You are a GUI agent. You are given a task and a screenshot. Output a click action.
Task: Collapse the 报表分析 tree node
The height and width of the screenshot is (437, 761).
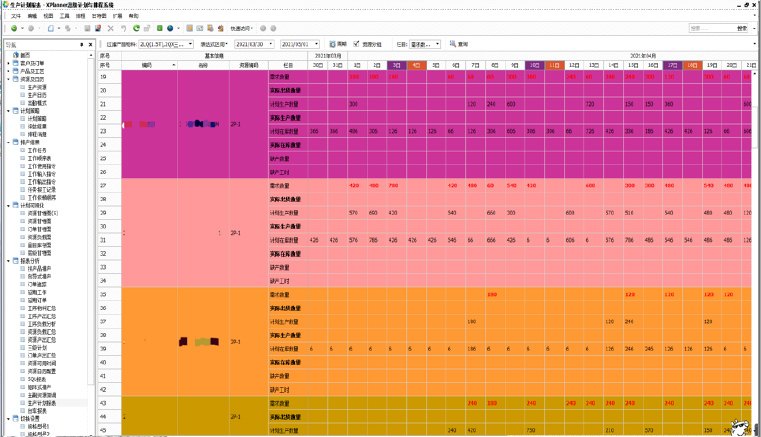point(8,261)
